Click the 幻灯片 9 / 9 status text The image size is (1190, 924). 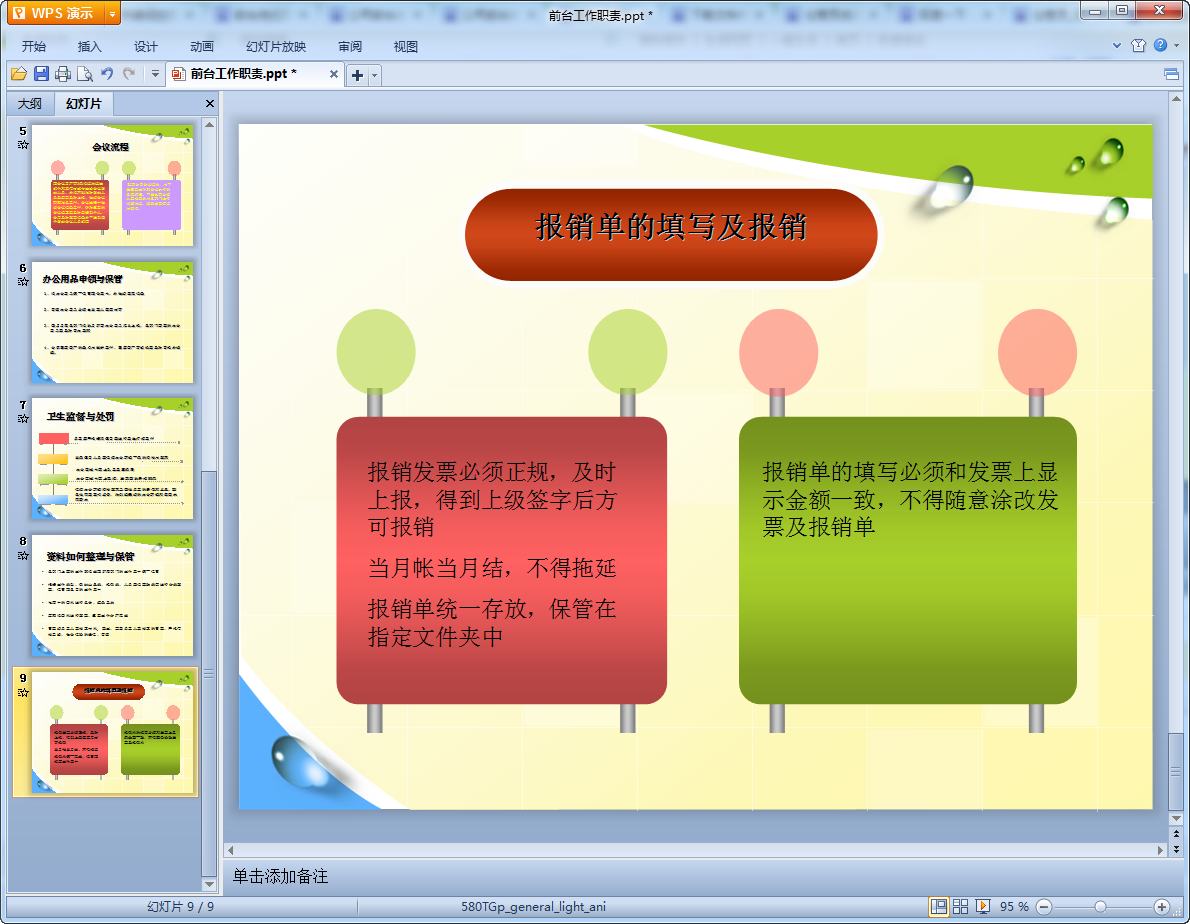(181, 907)
